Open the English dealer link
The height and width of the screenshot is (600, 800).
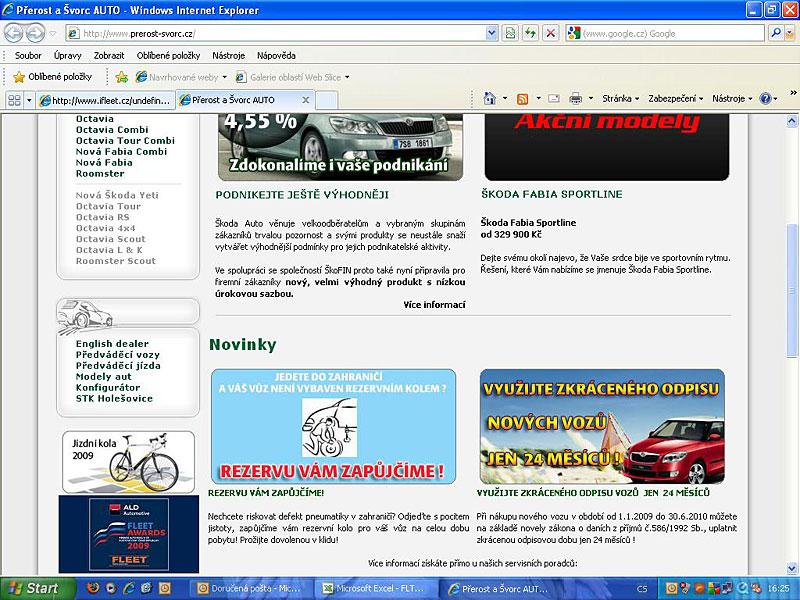click(112, 344)
